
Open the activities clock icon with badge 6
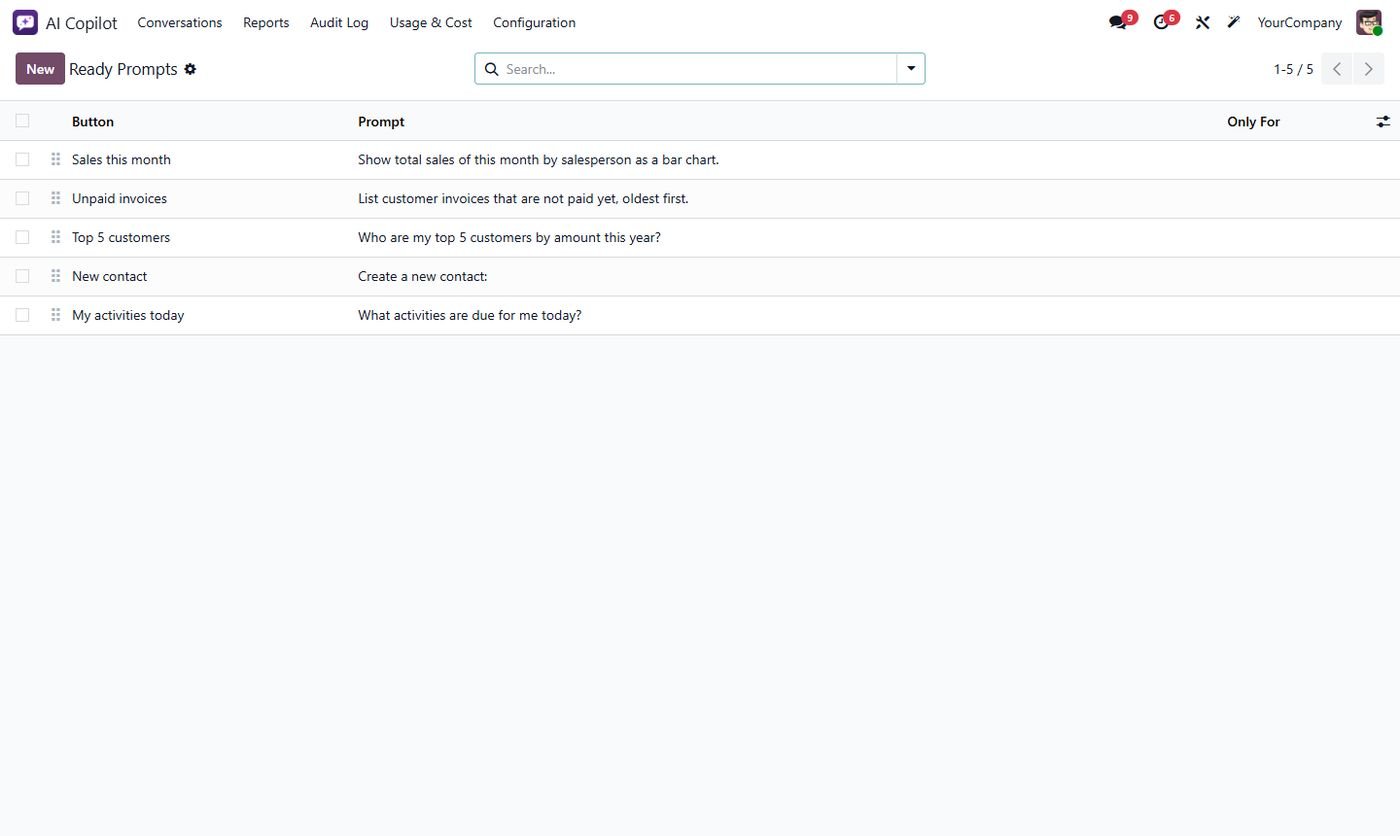pos(1161,22)
